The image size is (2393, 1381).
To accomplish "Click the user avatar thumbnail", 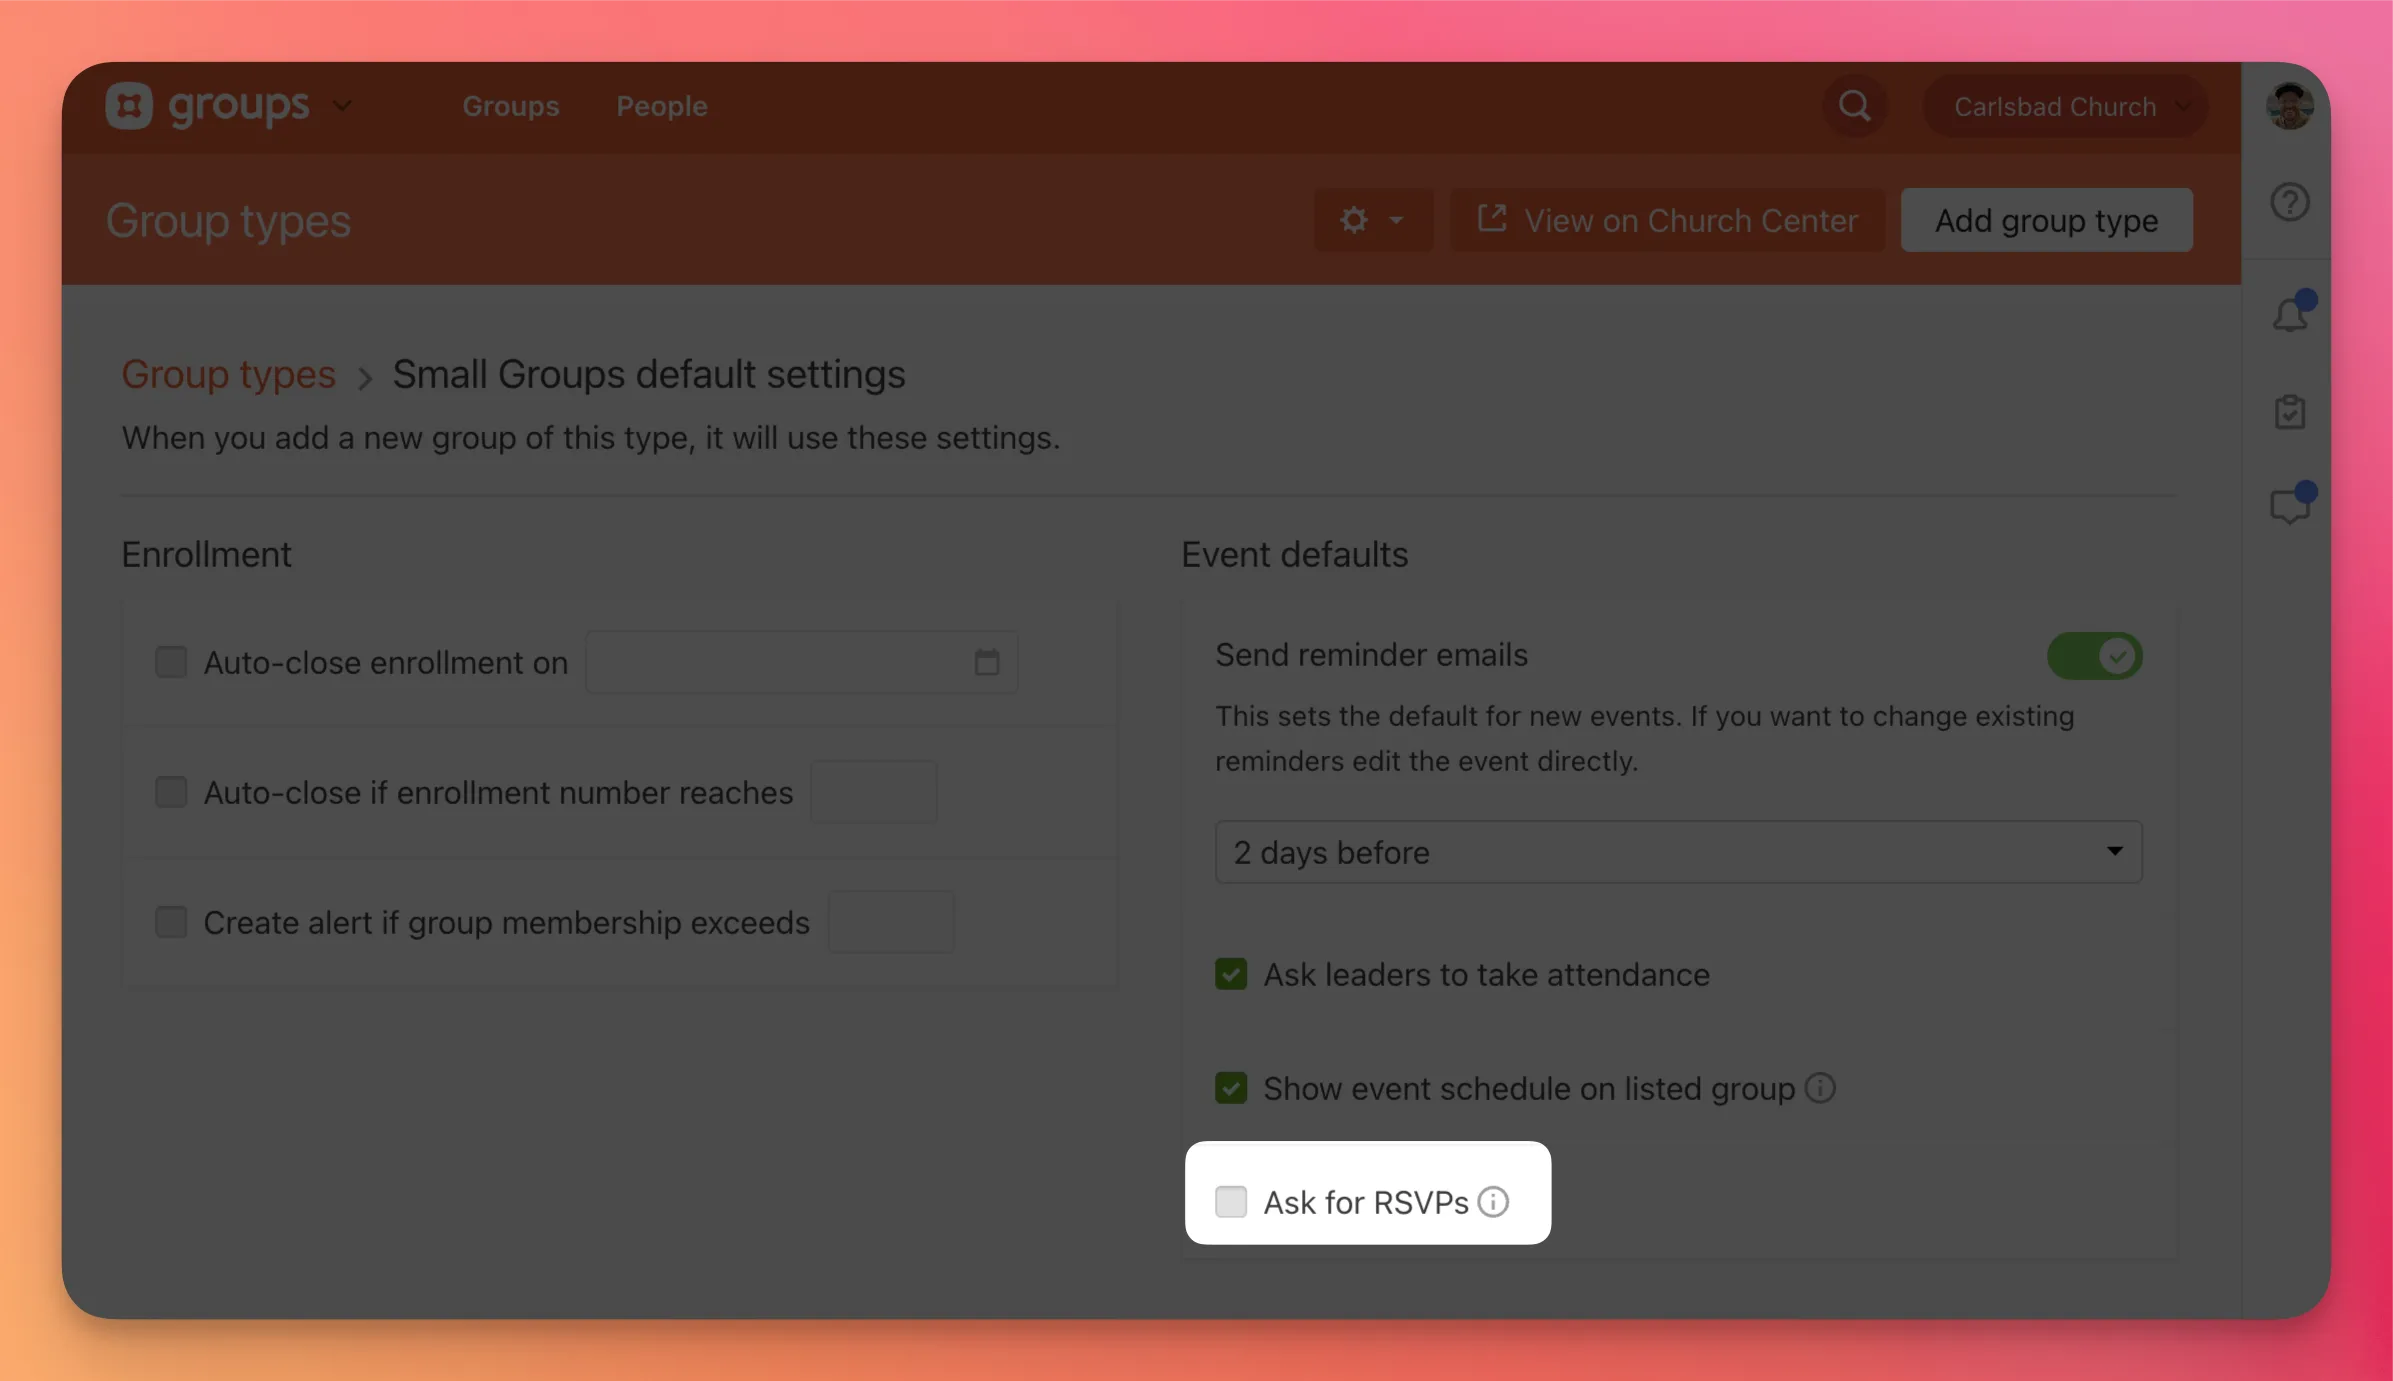I will pos(2289,105).
